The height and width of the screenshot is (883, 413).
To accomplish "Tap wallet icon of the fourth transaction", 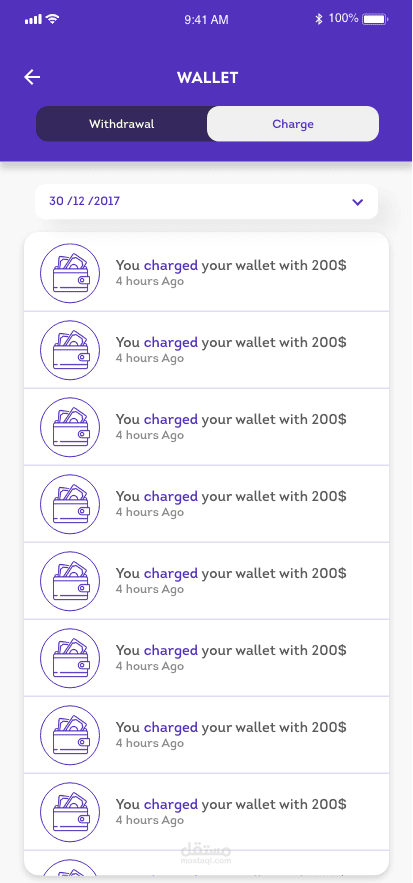I will pyautogui.click(x=70, y=504).
